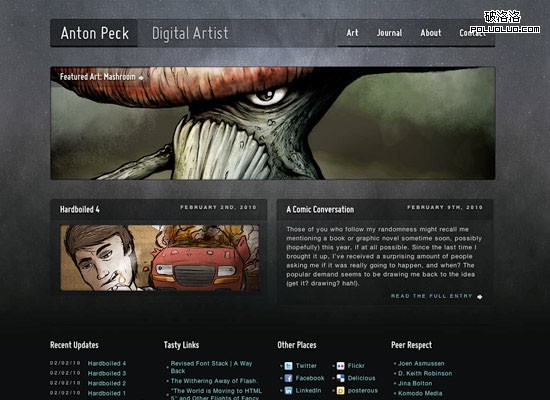Open Read the Full Entry link
The image size is (550, 400).
coord(431,296)
